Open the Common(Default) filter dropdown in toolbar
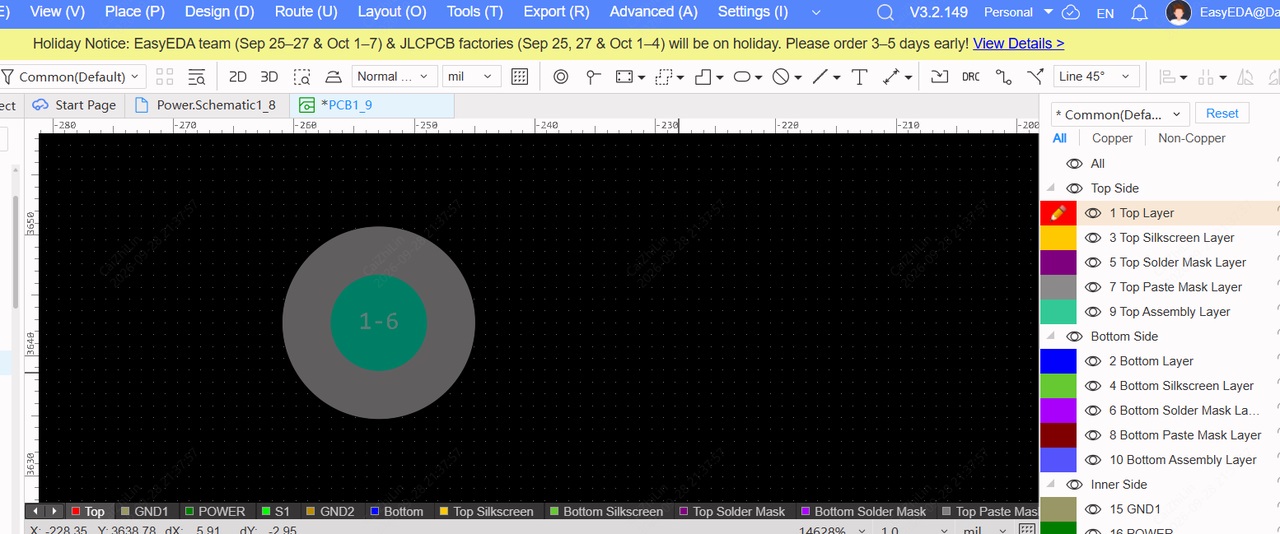The image size is (1280, 534). pyautogui.click(x=72, y=77)
